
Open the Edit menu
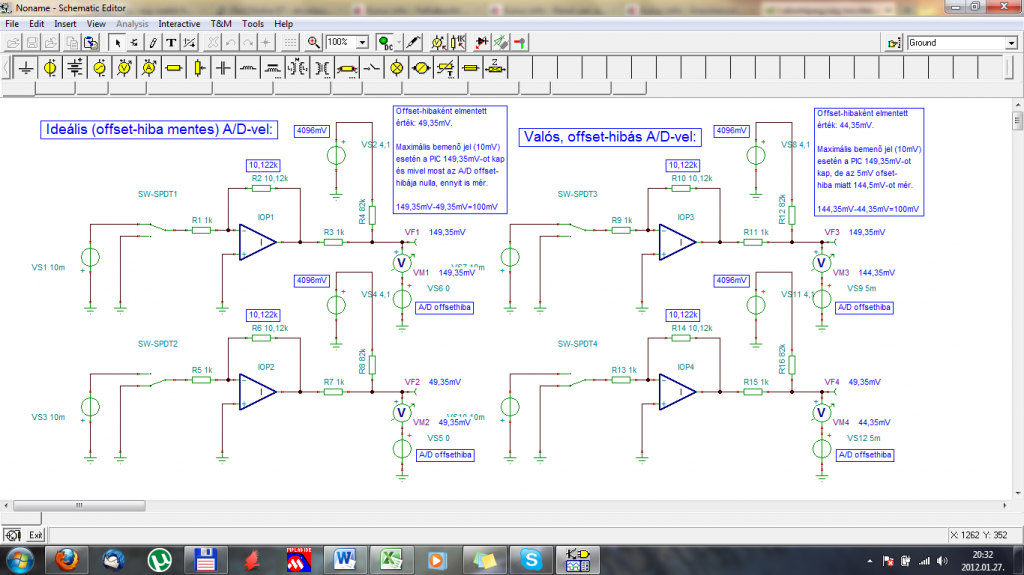37,24
